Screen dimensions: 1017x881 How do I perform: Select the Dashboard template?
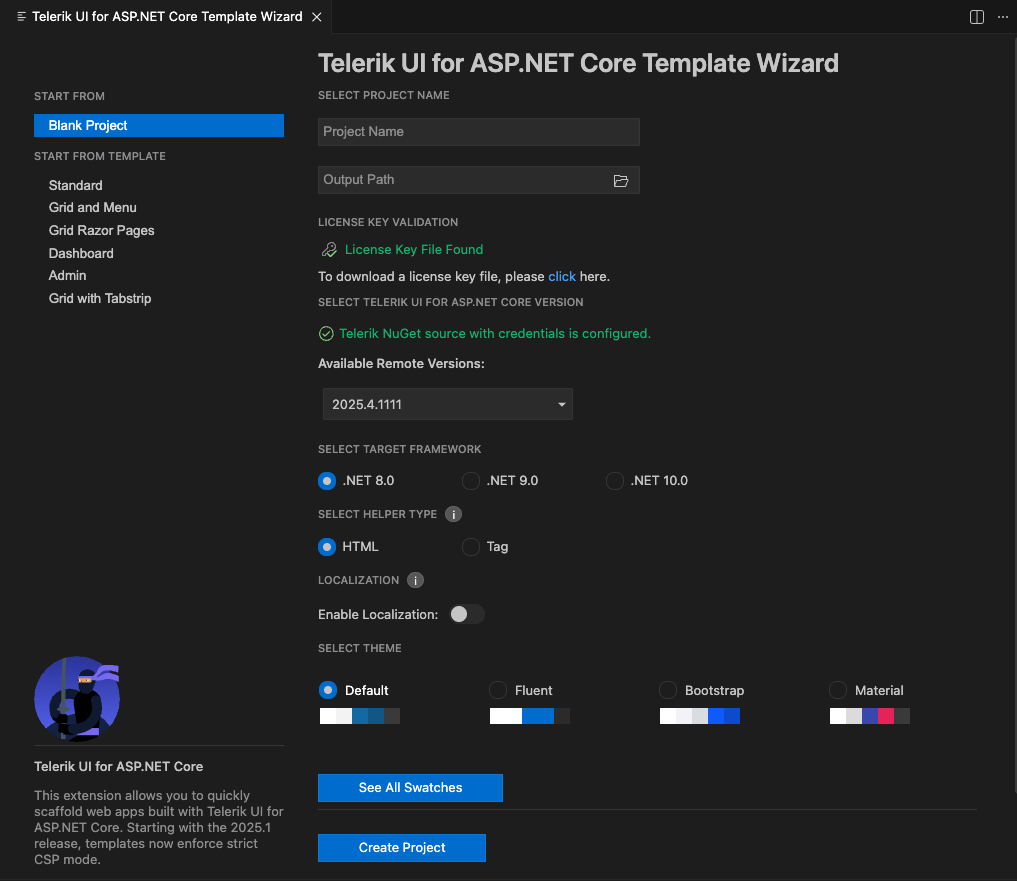[x=81, y=253]
